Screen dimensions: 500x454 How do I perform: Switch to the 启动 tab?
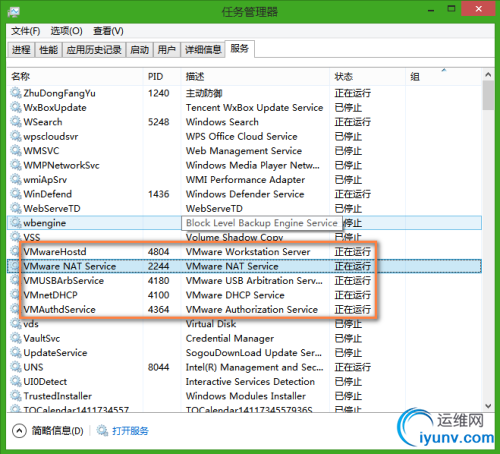(139, 50)
